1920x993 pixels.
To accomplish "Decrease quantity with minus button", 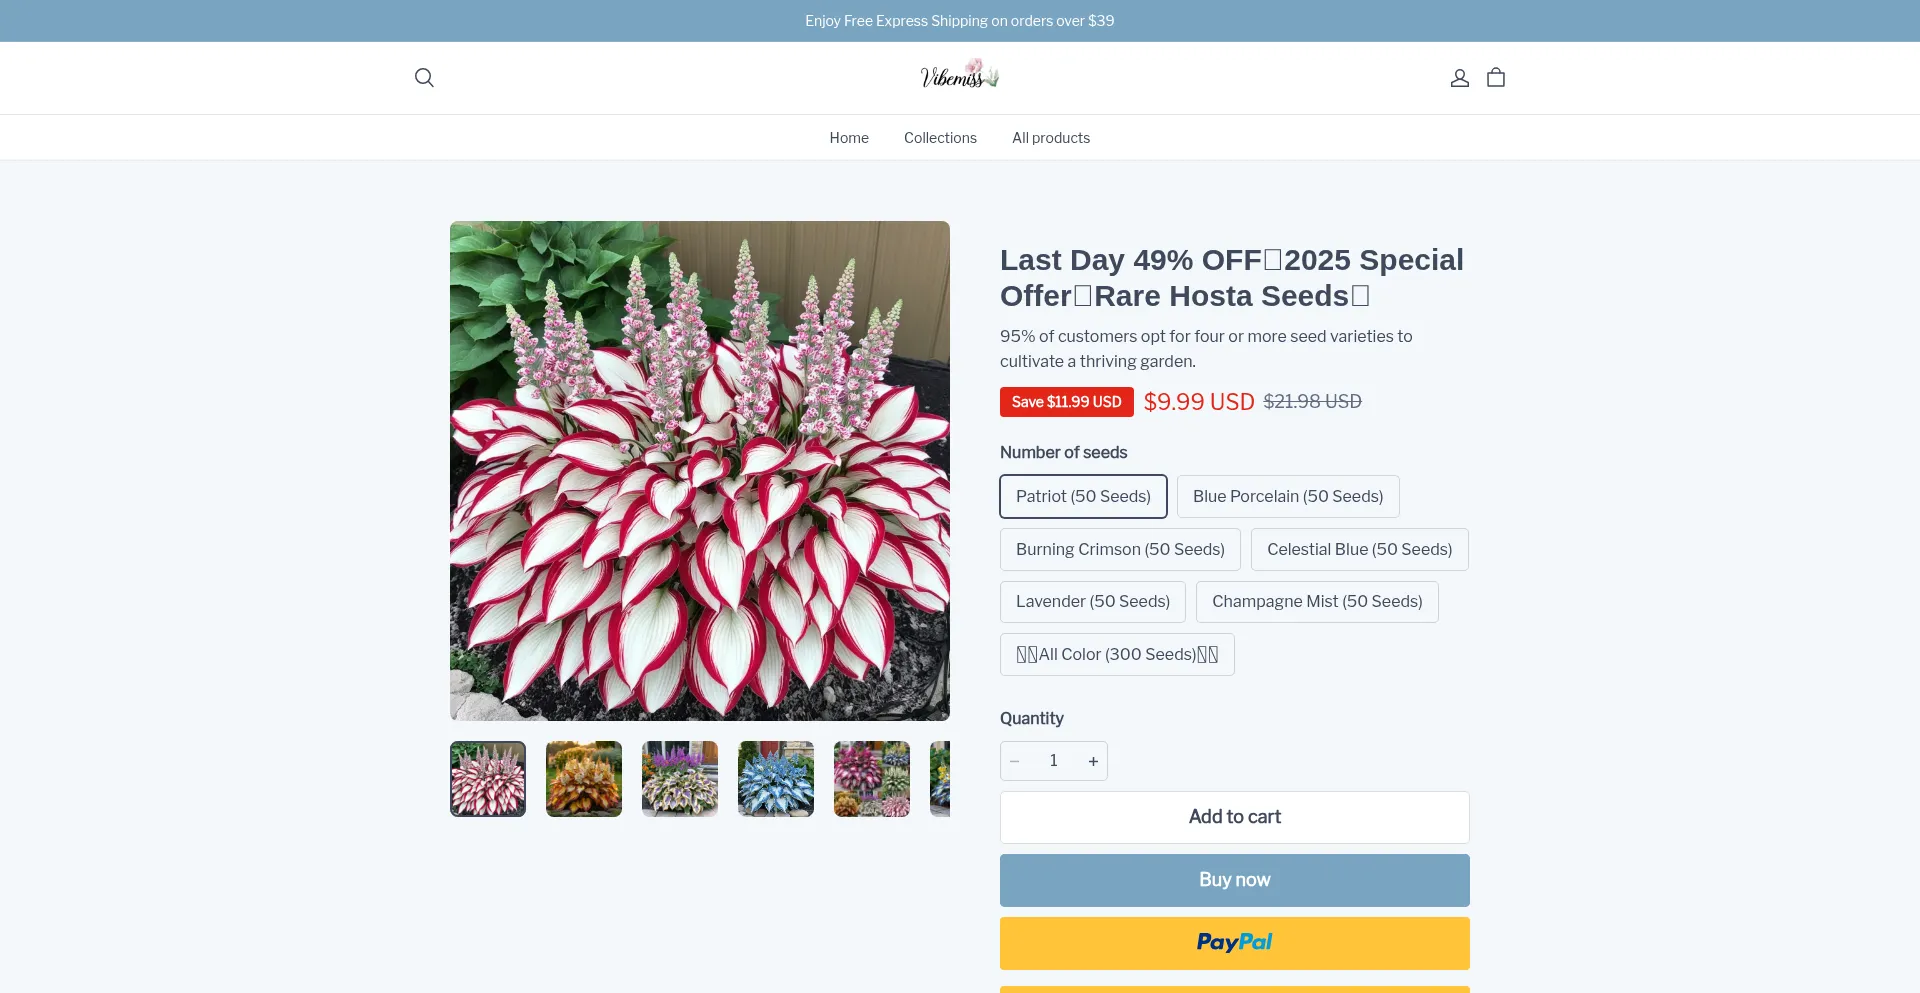I will coord(1015,761).
